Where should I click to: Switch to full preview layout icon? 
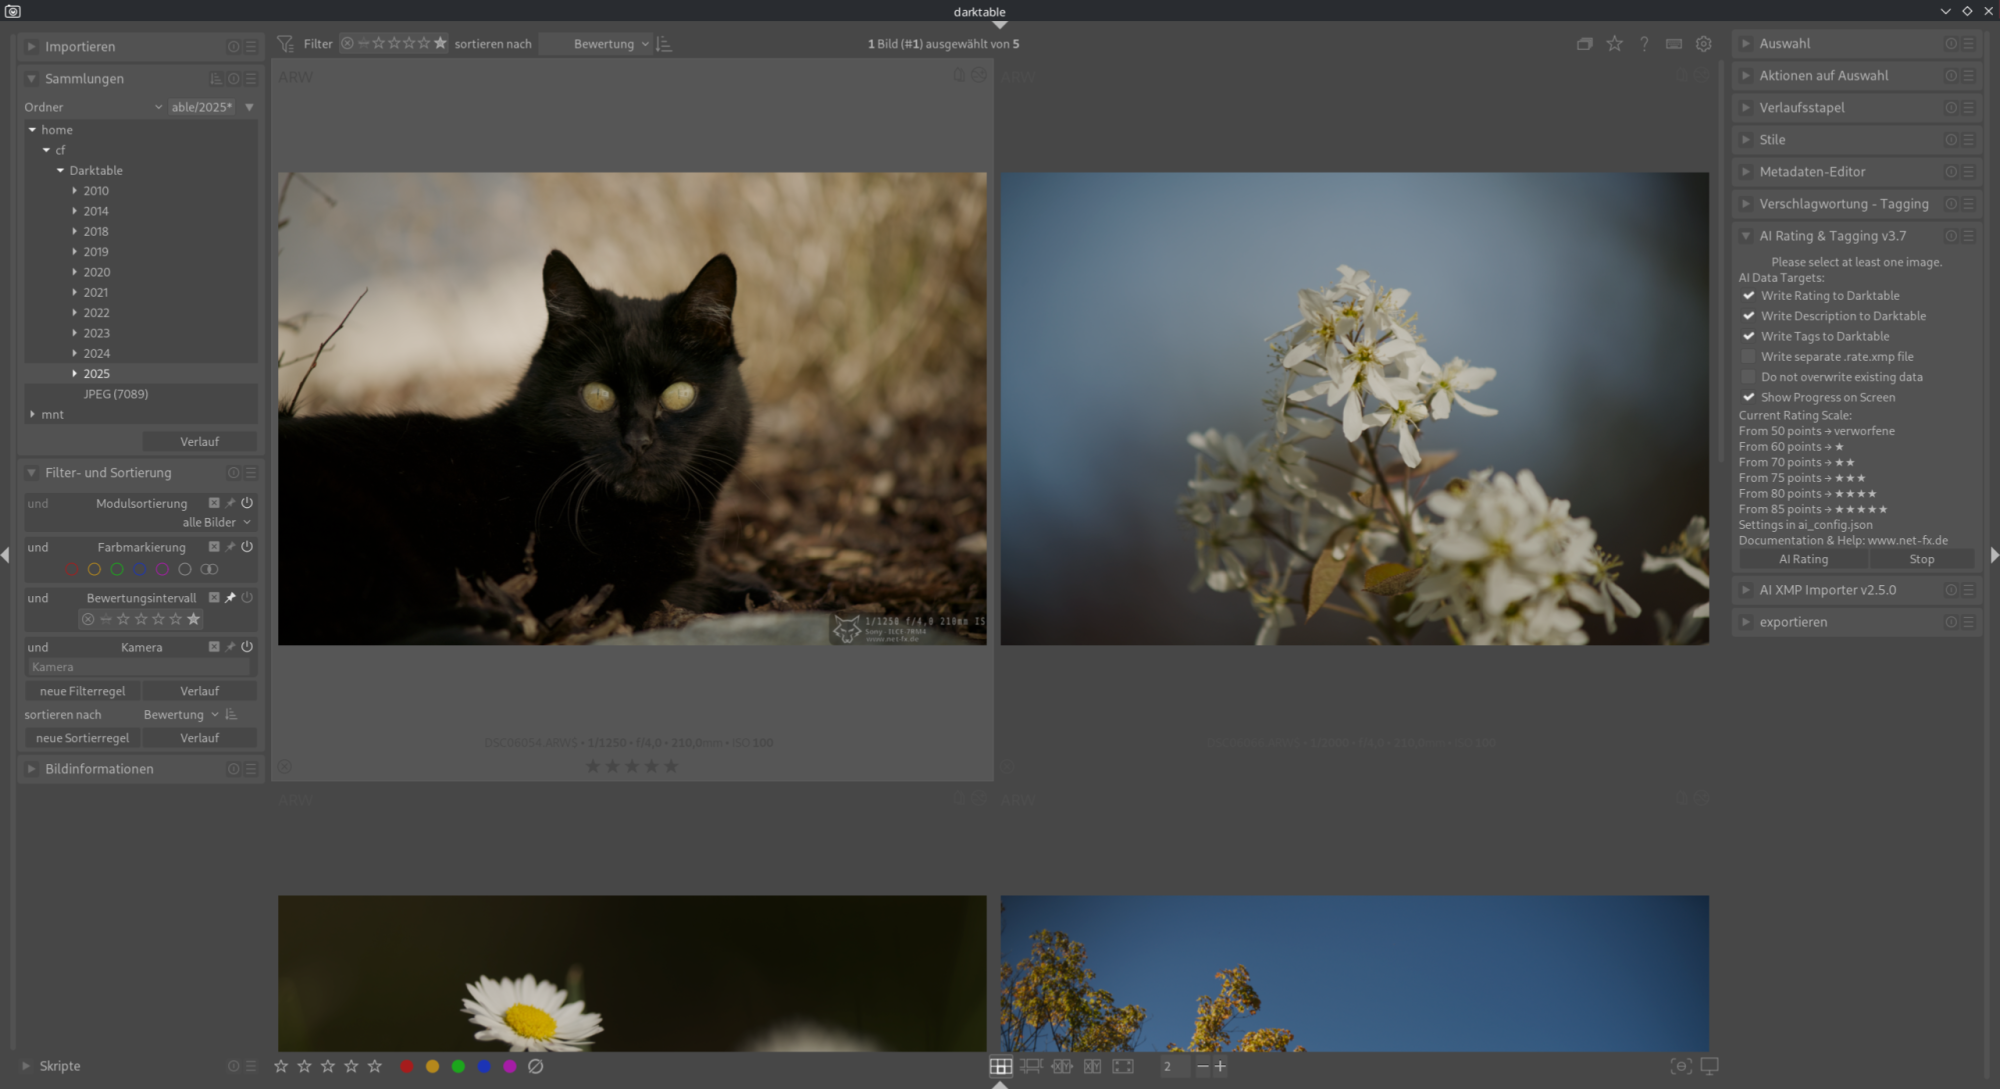tap(1123, 1066)
